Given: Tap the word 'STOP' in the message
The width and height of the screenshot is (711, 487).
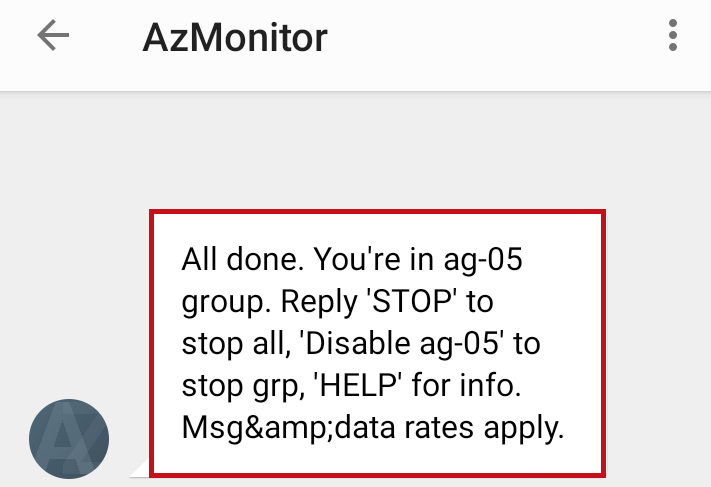Looking at the screenshot, I should click(414, 301).
